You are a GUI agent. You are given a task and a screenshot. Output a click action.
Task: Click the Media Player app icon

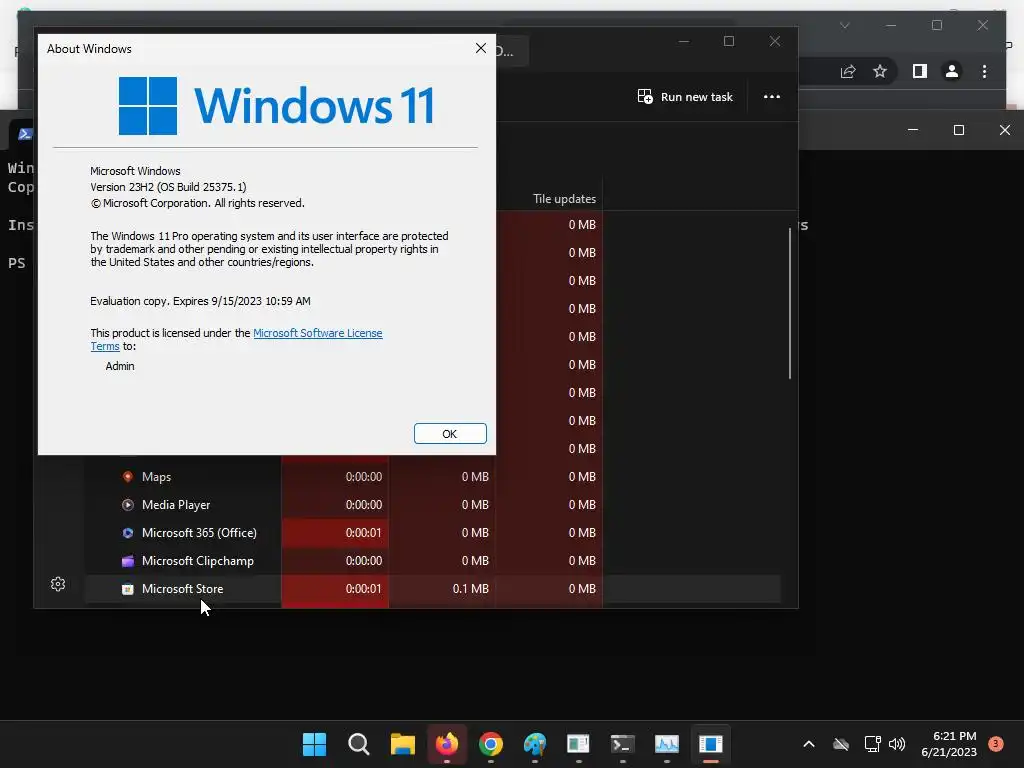[x=128, y=505]
